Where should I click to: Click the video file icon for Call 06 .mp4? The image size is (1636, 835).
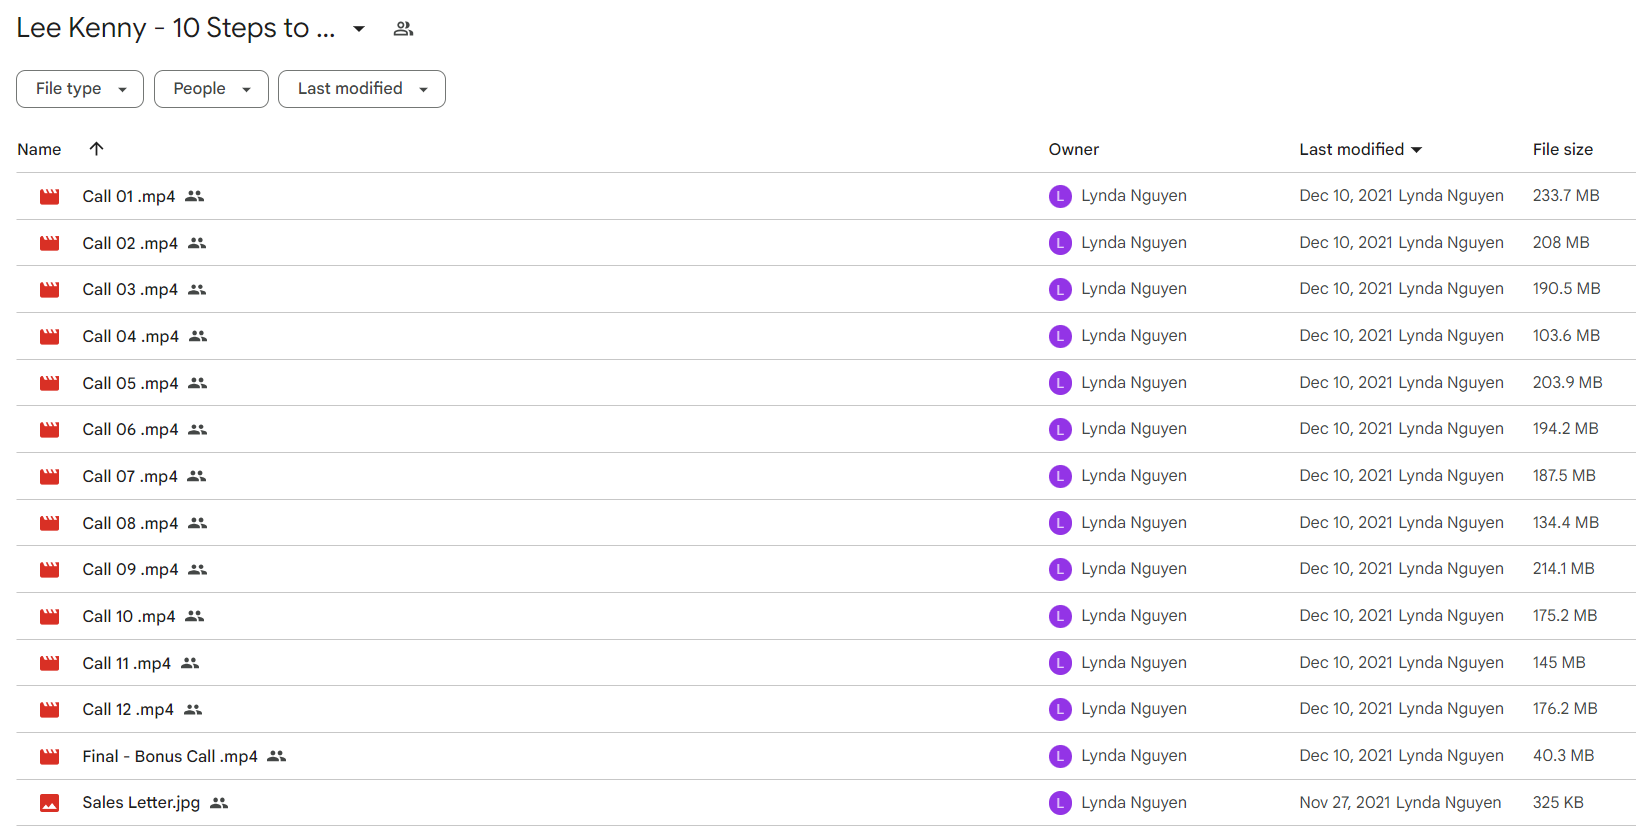point(49,430)
